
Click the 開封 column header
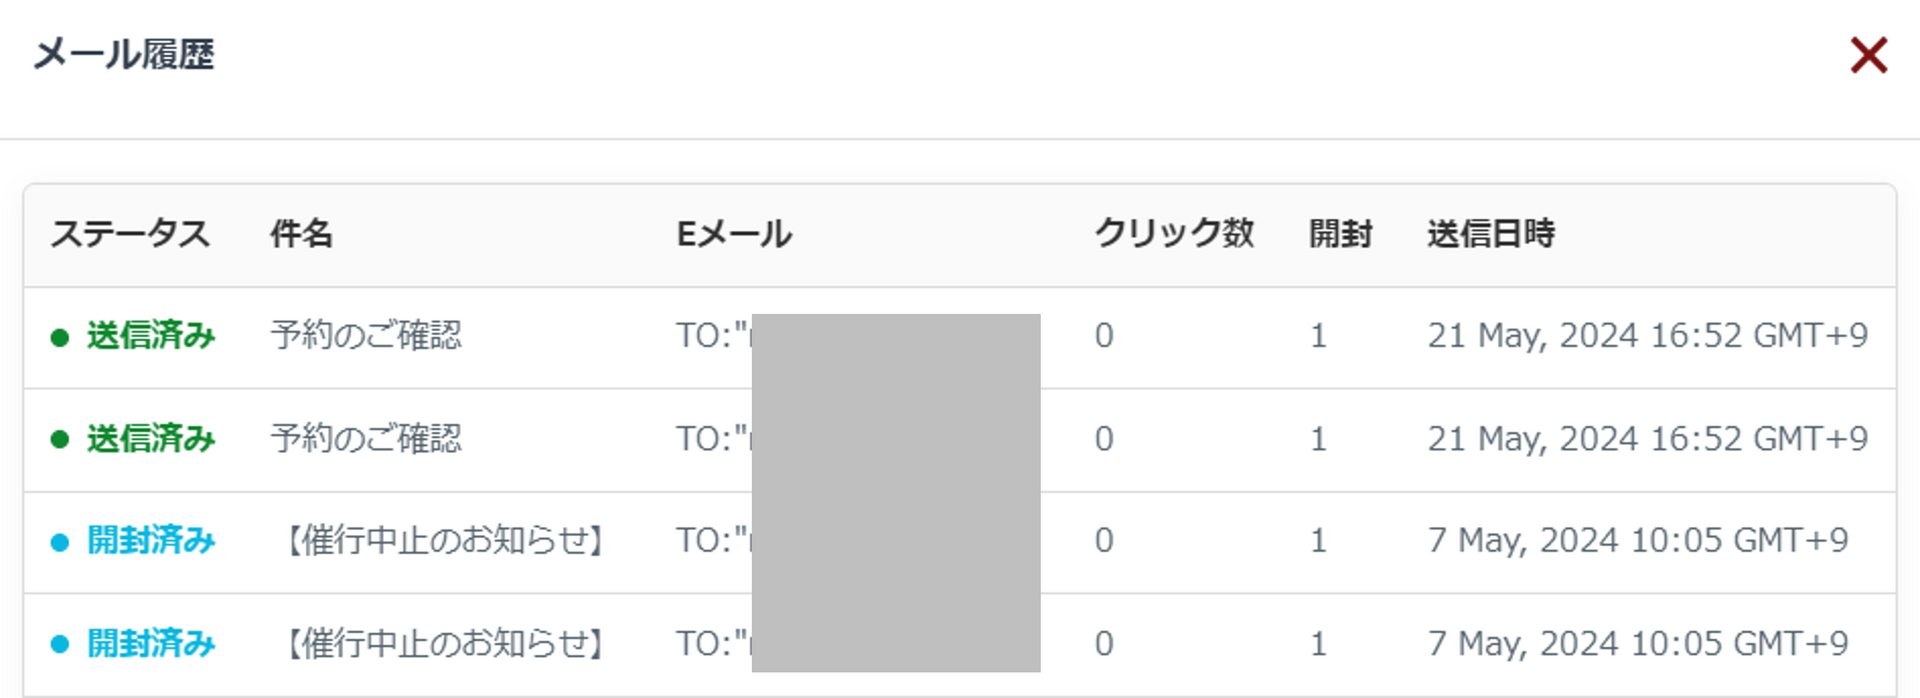coord(1340,234)
